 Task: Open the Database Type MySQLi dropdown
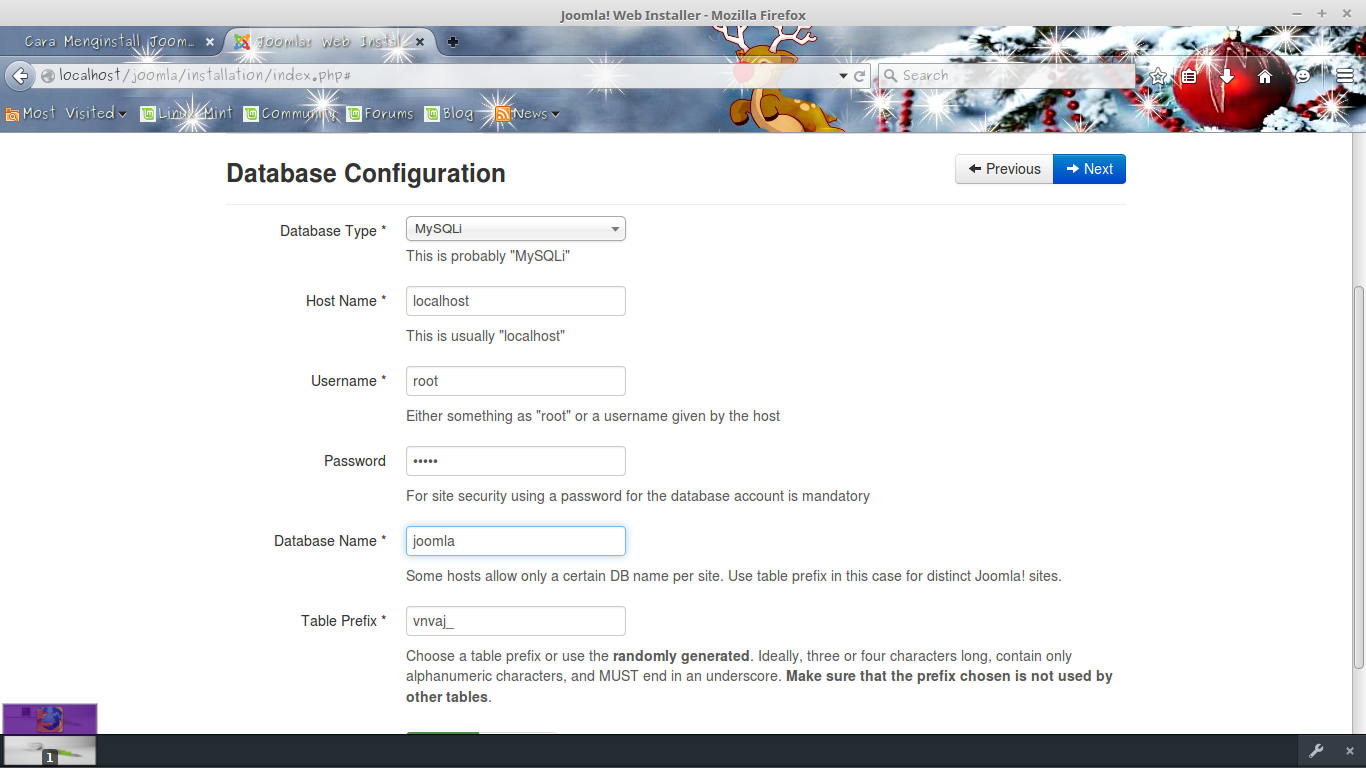coord(516,229)
